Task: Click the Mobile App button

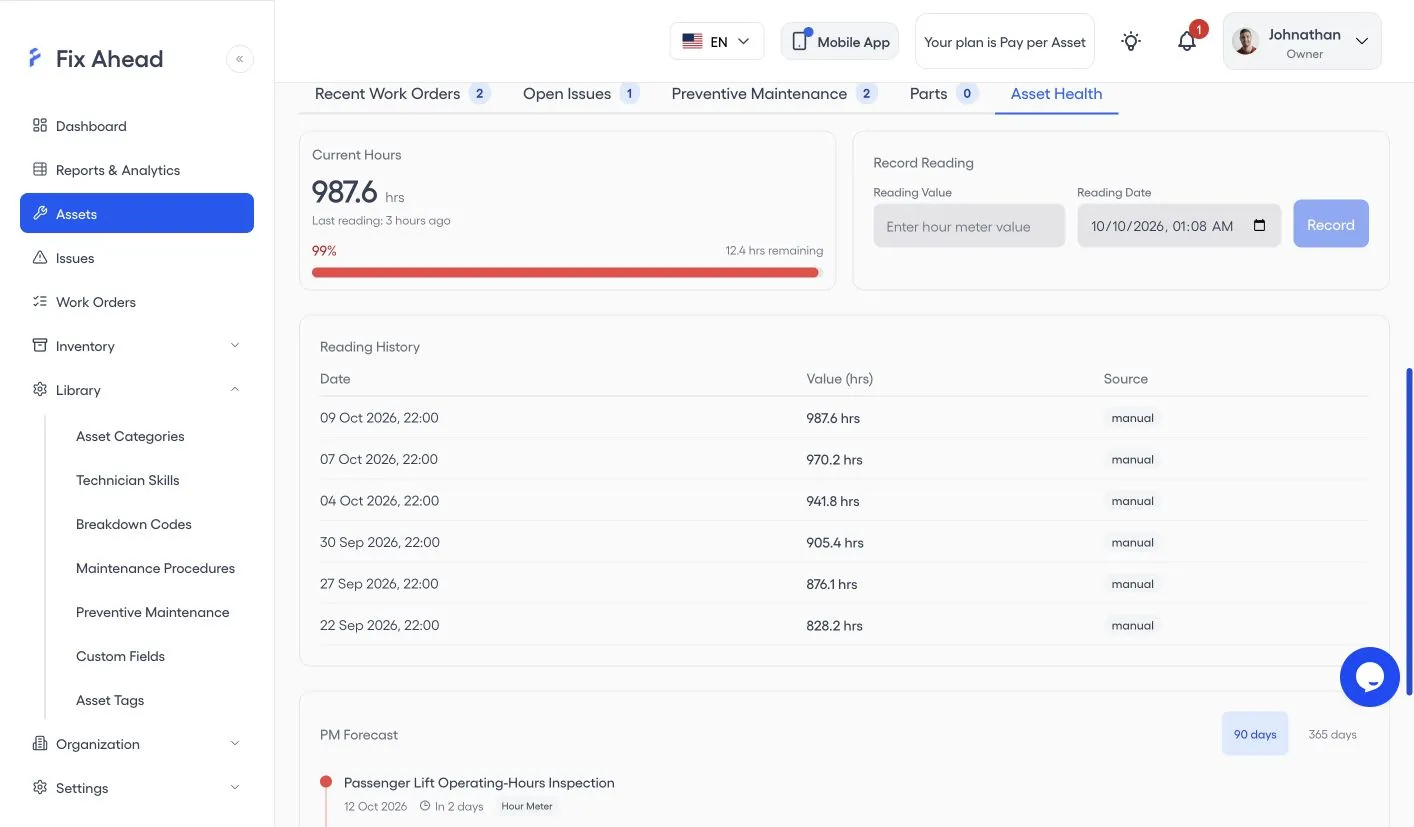Action: pyautogui.click(x=840, y=41)
